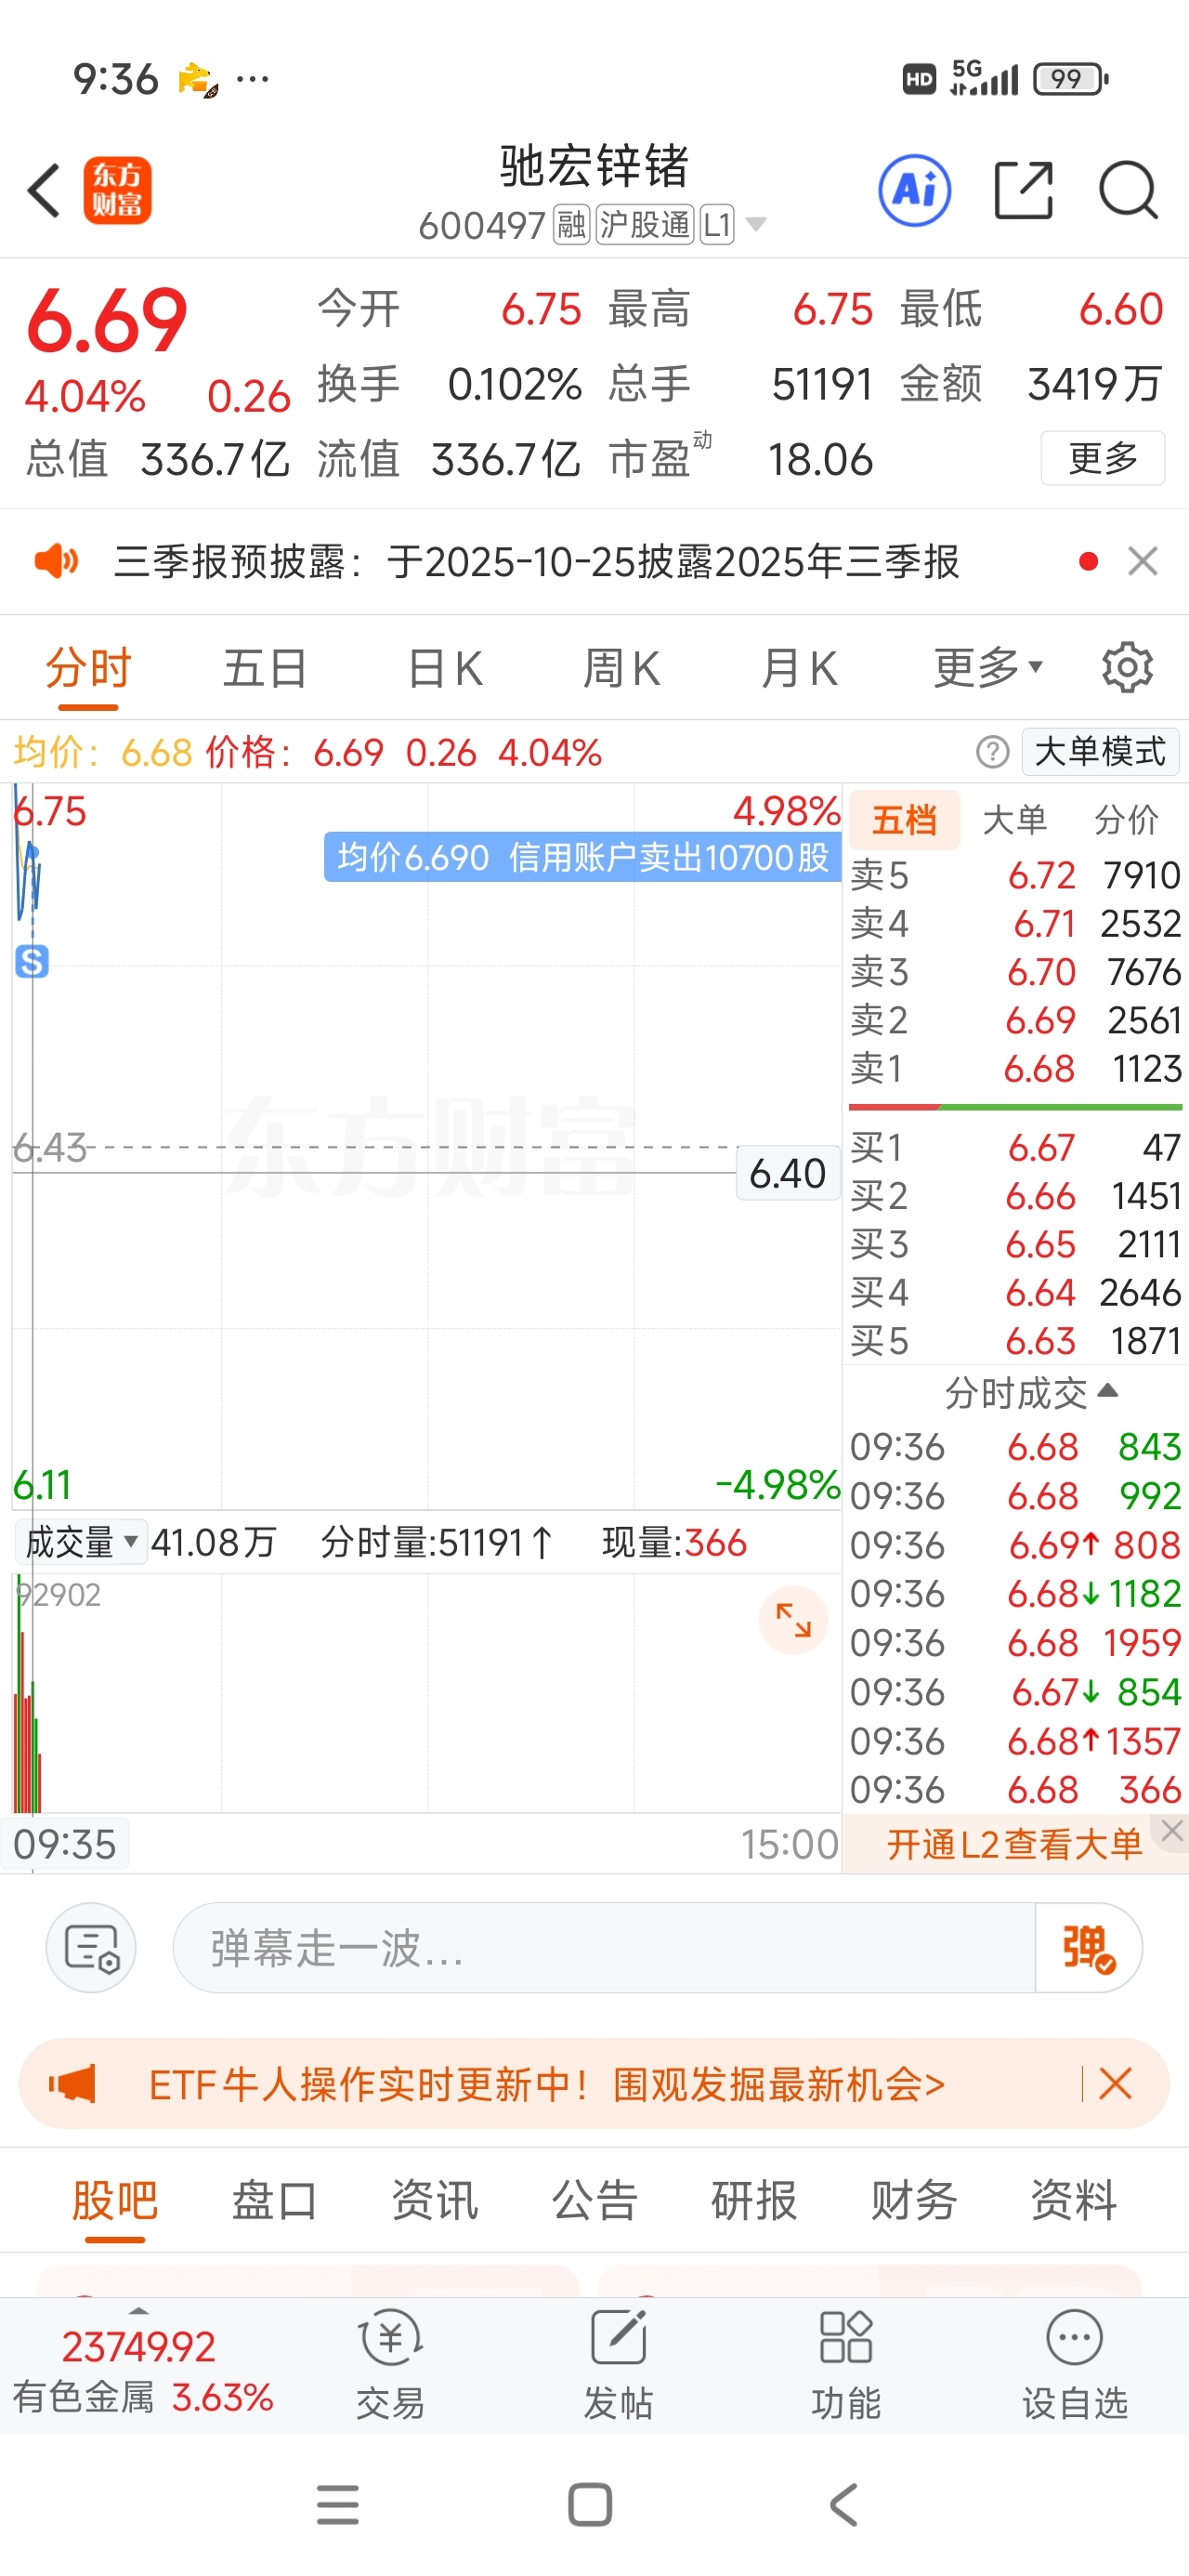Tap the L1 level tag
Image resolution: width=1189 pixels, height=2576 pixels.
717,225
